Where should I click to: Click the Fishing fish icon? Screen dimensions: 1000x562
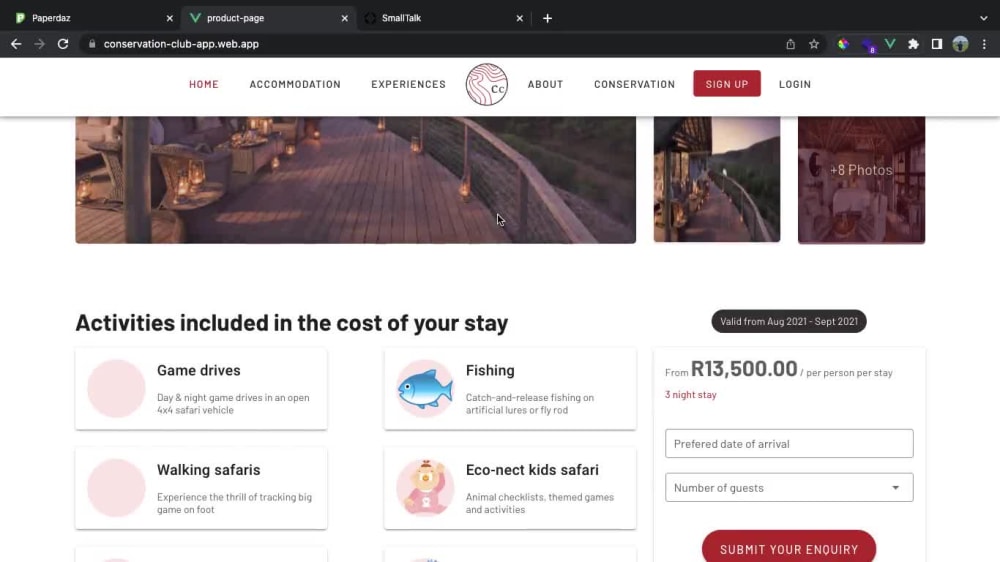coord(425,388)
